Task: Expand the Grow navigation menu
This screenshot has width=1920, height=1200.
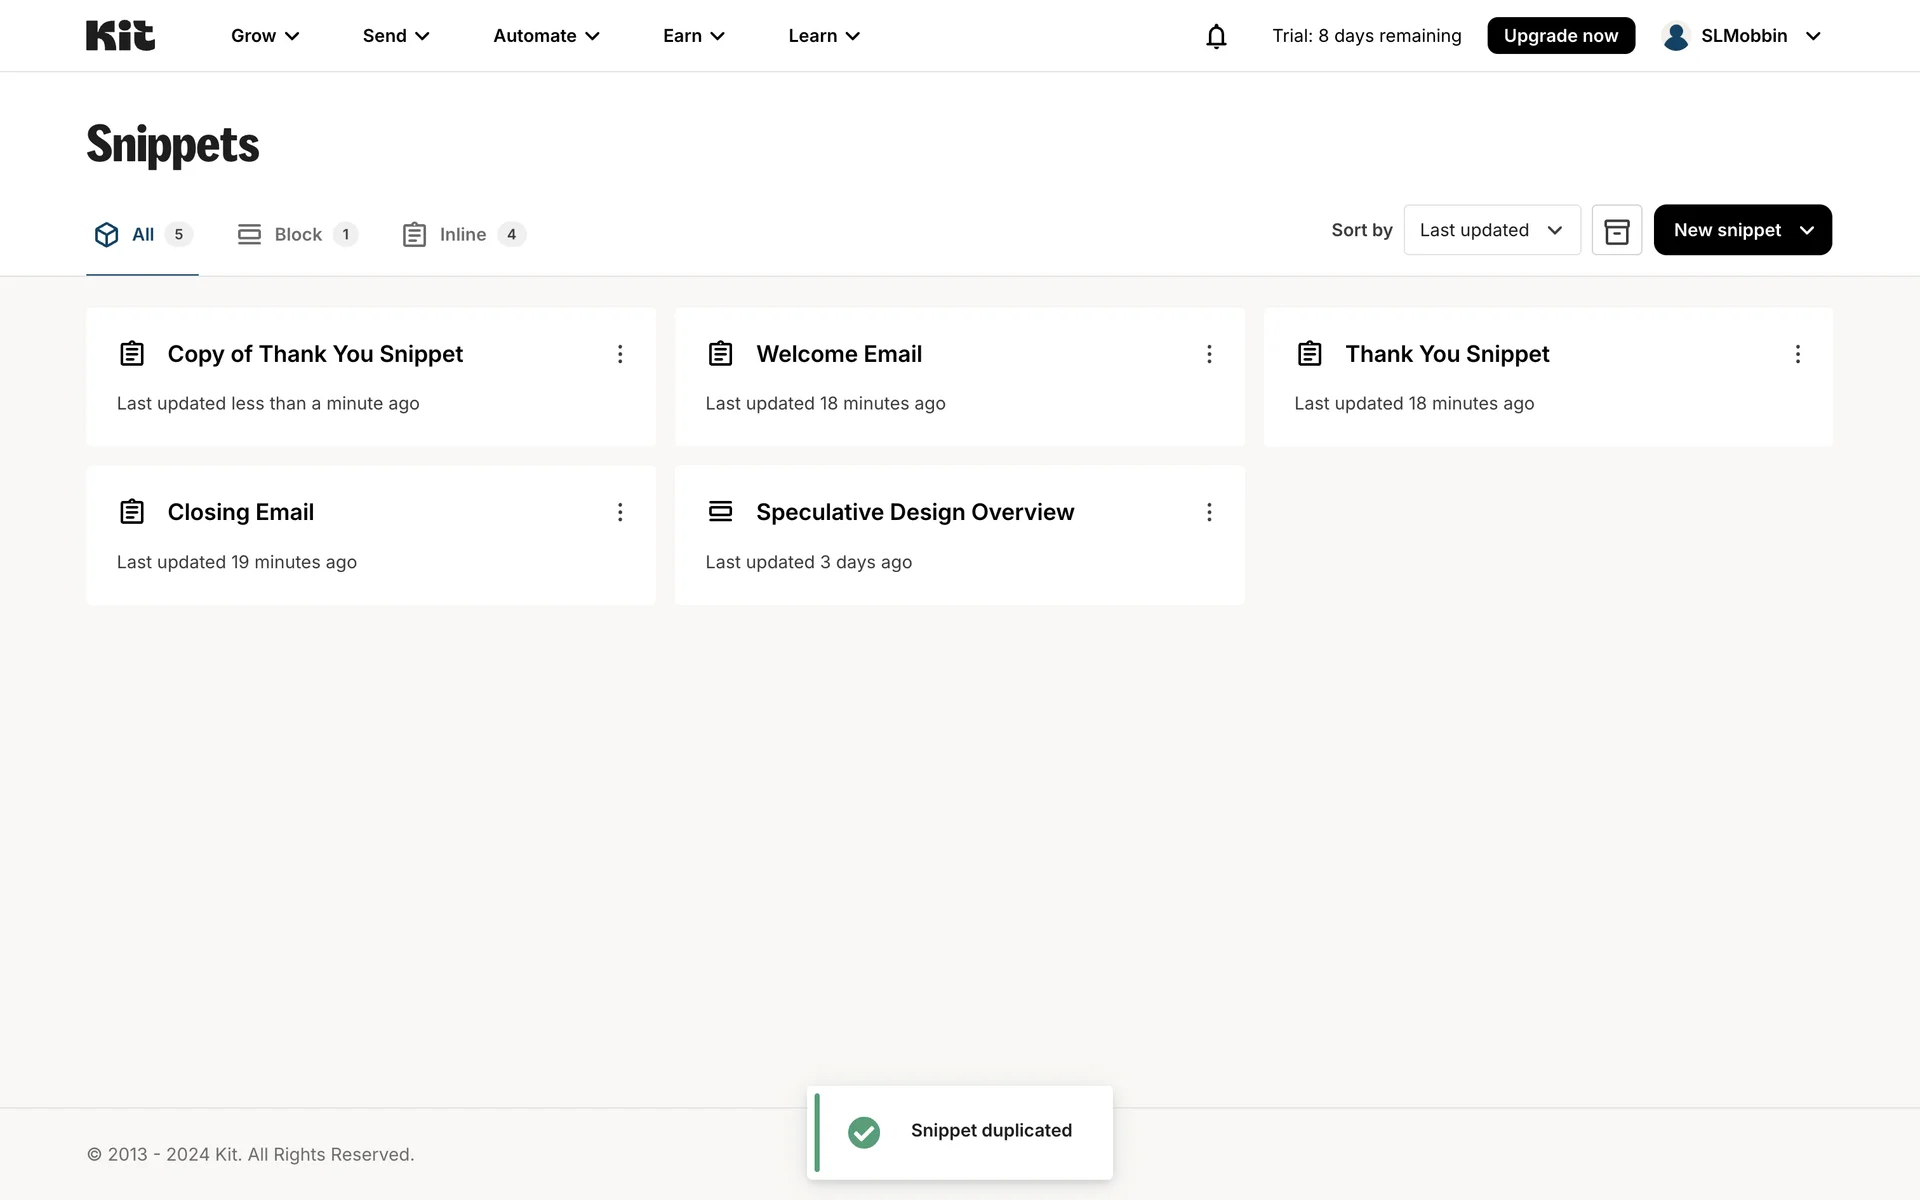Action: point(265,36)
